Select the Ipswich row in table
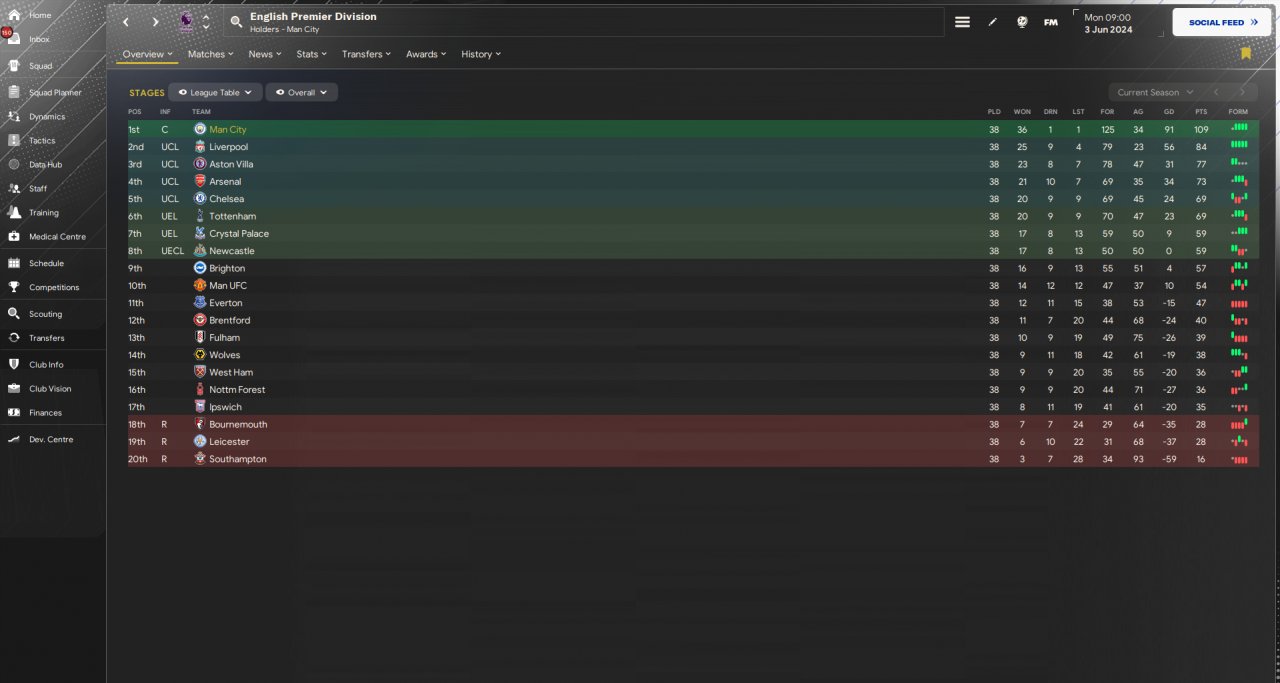Screen dimensions: 1280x683 (x=692, y=407)
